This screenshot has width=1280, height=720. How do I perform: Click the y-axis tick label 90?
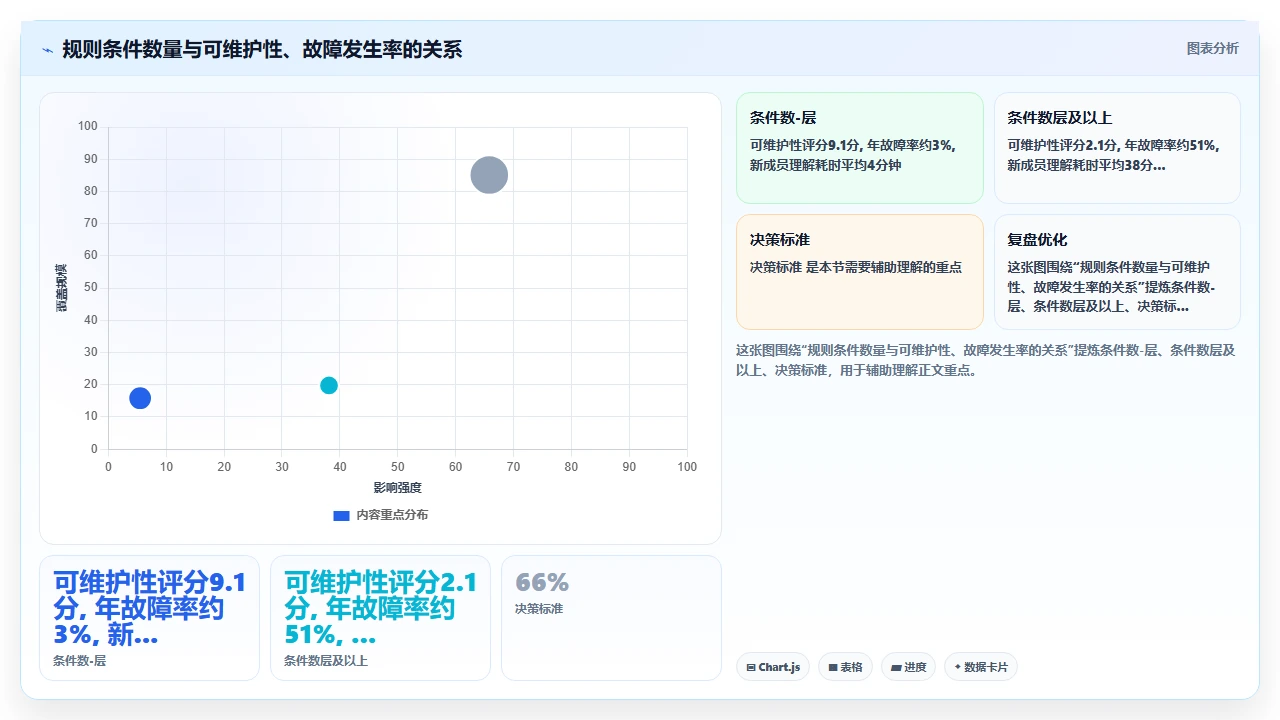coord(91,159)
